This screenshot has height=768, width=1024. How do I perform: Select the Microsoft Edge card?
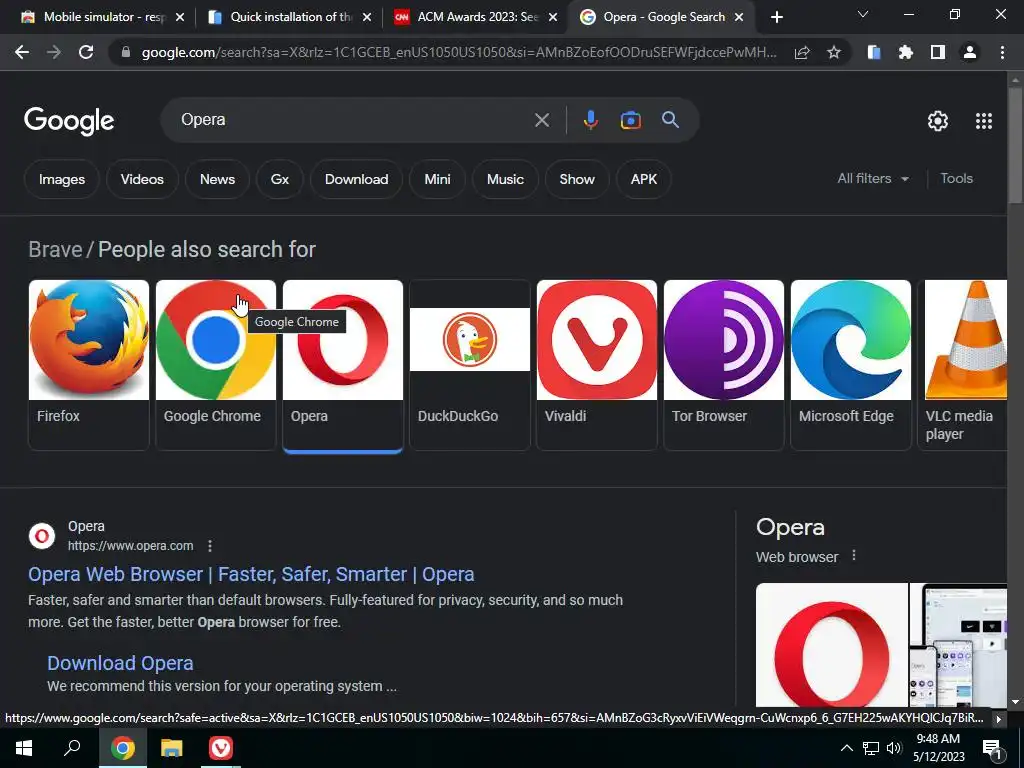click(x=850, y=364)
